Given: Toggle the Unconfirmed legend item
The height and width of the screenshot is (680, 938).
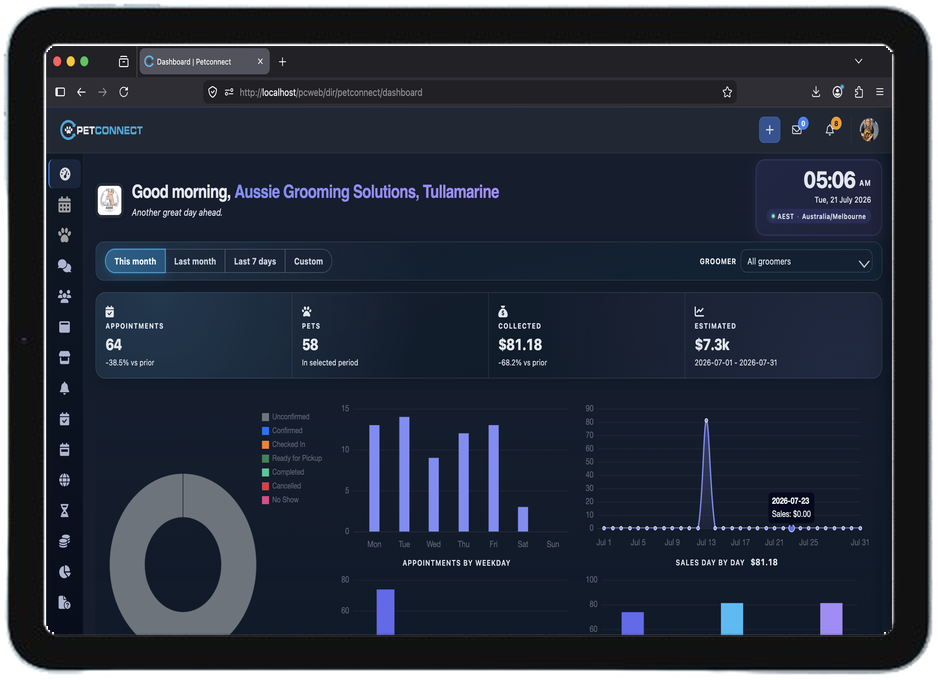Looking at the screenshot, I should (285, 417).
